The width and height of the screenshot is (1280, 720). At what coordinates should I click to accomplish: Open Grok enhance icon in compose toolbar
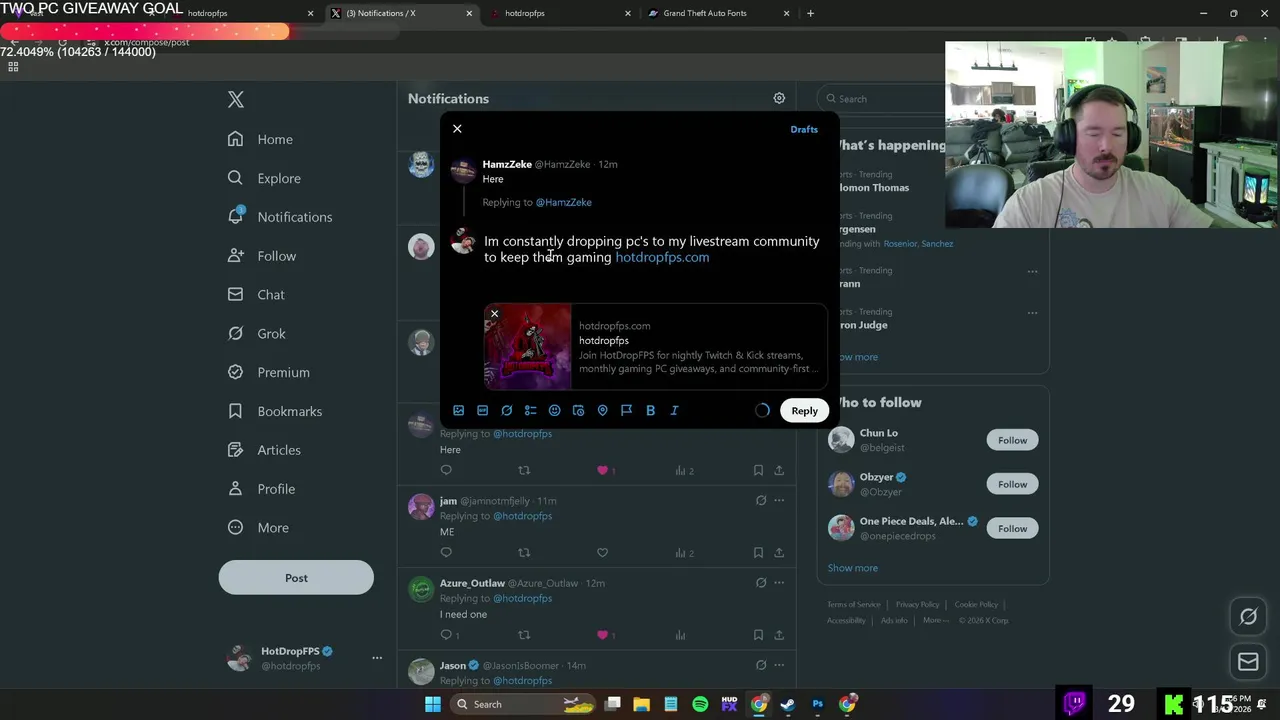[x=506, y=410]
